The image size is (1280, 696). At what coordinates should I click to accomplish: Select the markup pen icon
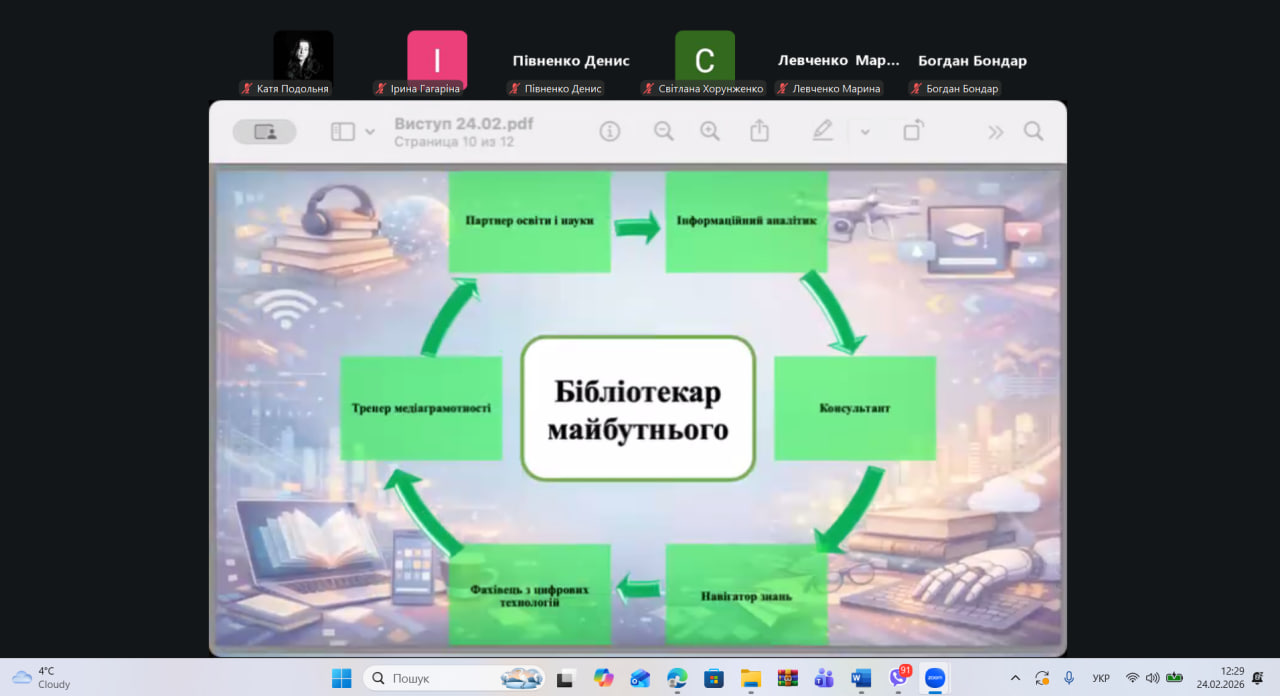(x=822, y=131)
